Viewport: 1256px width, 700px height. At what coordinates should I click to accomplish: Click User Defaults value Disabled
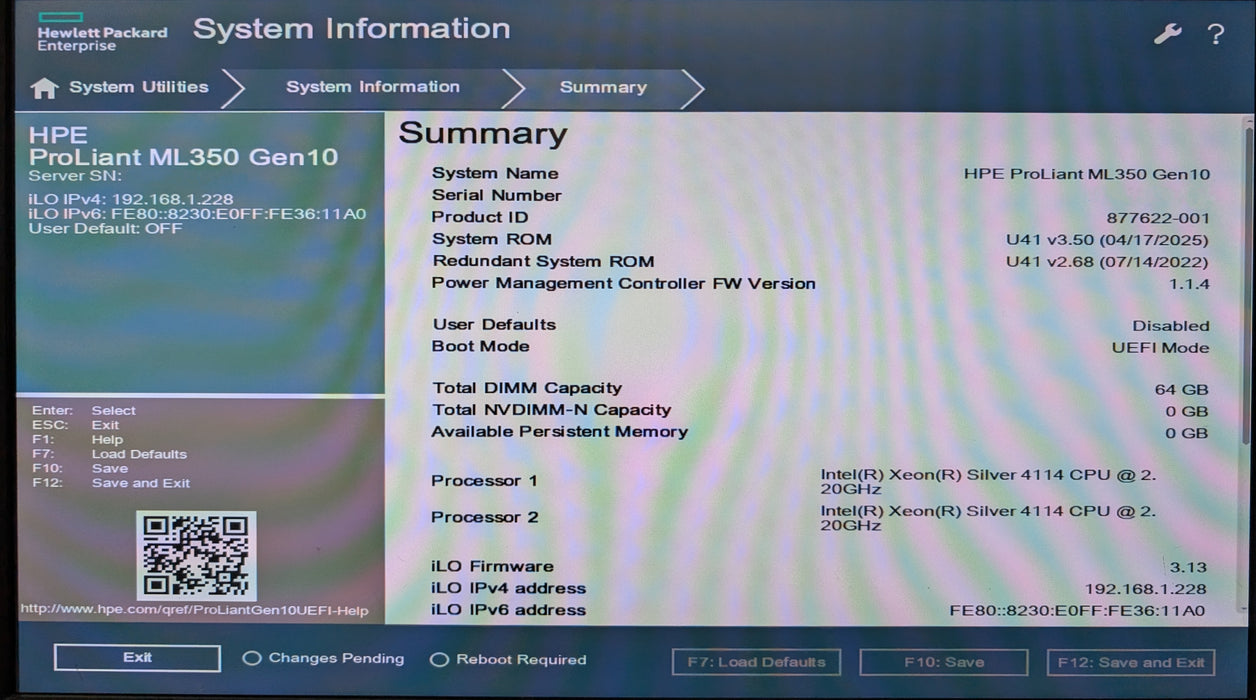tap(1170, 326)
